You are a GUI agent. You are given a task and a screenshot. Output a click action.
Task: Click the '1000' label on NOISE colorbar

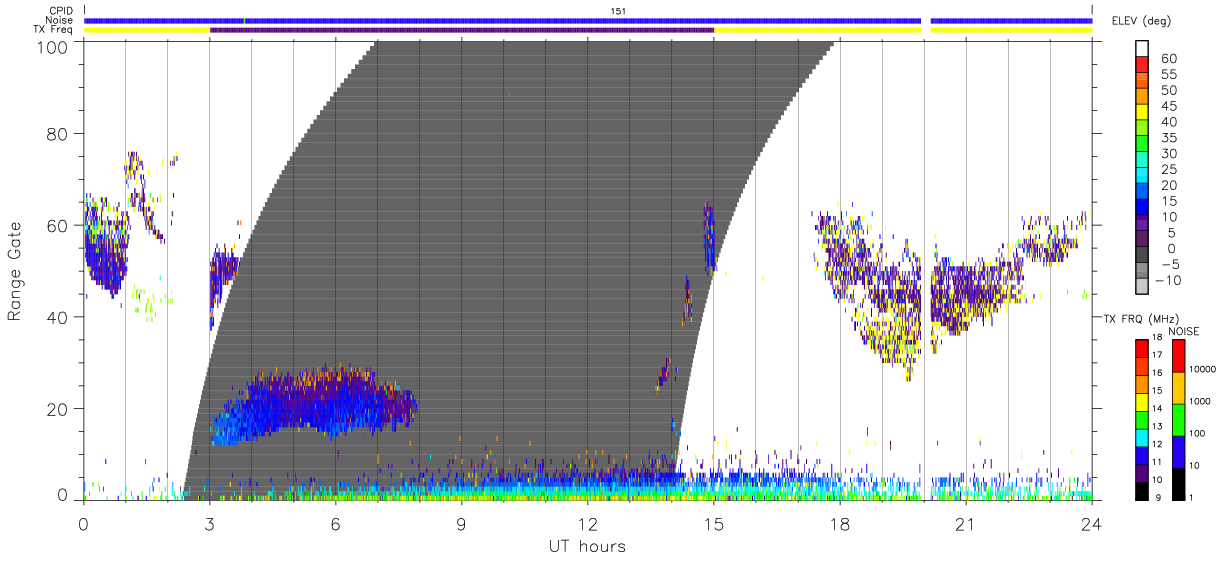point(1200,401)
